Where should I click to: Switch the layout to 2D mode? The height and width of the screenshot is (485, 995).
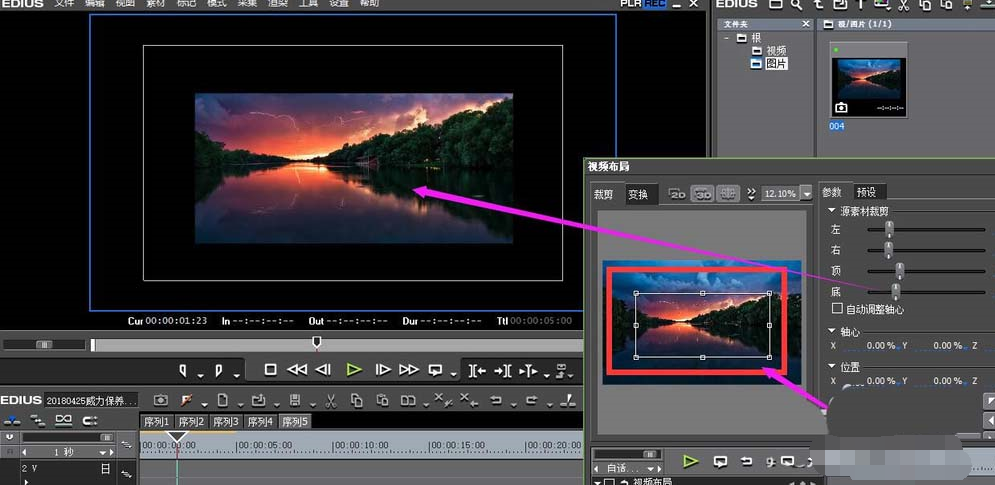pos(677,193)
